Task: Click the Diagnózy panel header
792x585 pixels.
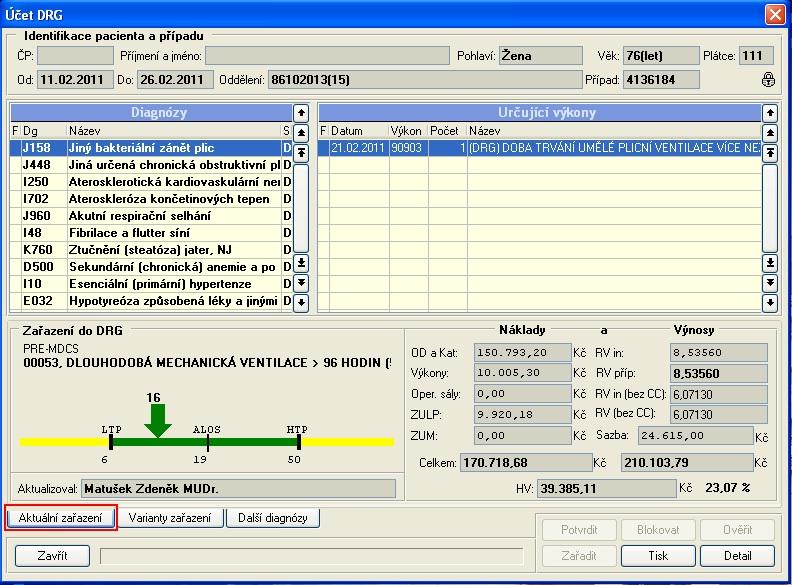Action: tap(152, 113)
